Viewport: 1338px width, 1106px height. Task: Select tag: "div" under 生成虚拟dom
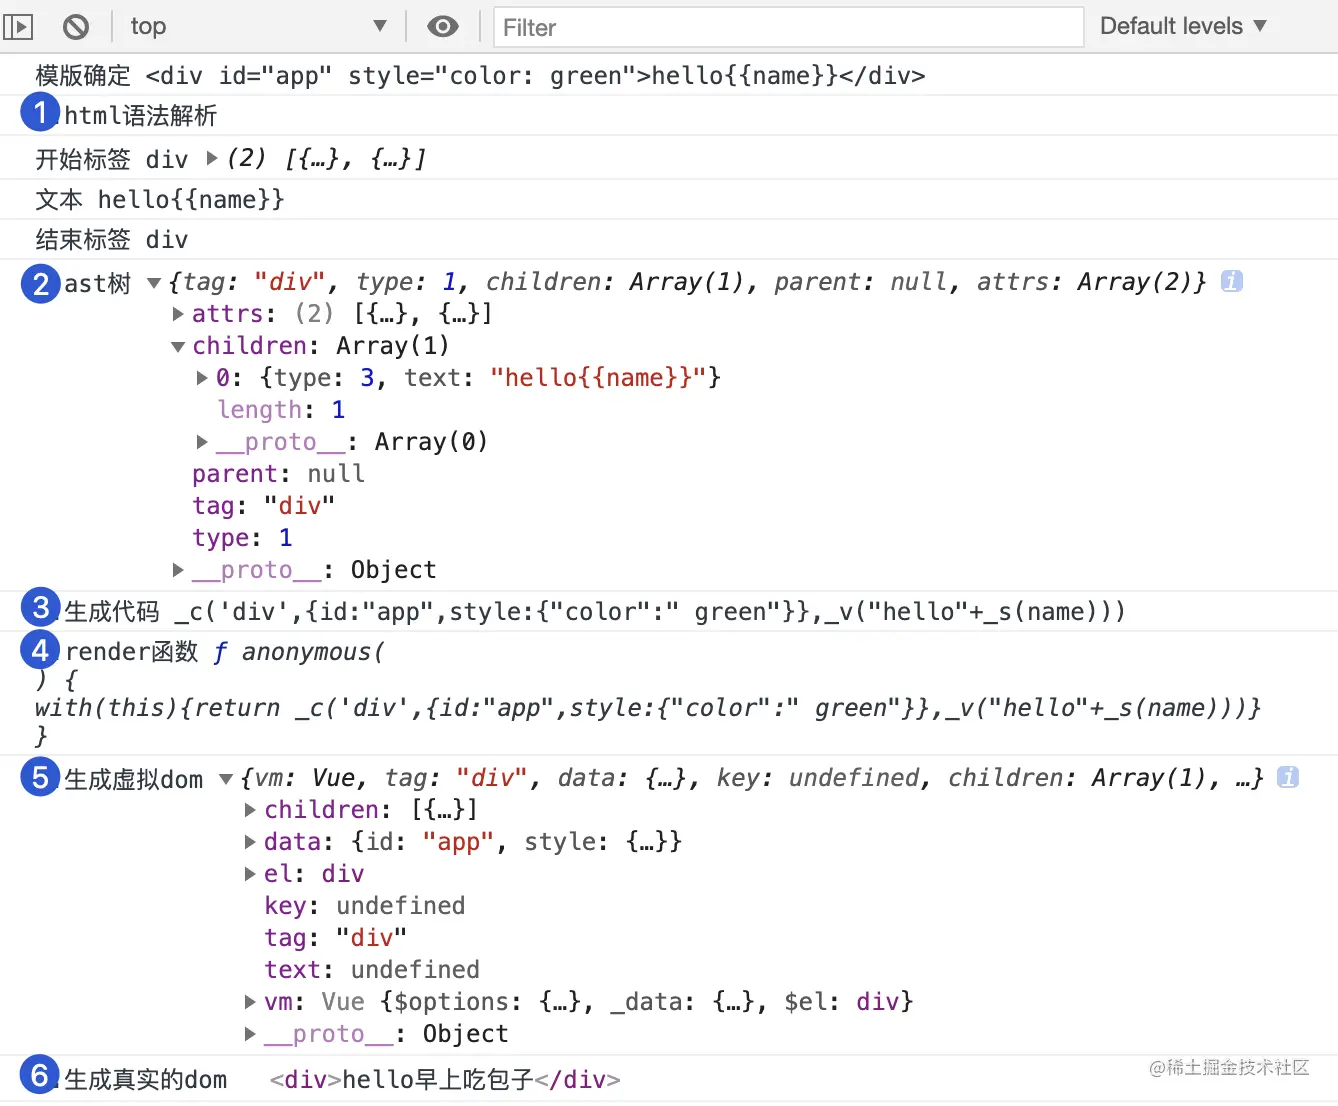click(x=335, y=938)
